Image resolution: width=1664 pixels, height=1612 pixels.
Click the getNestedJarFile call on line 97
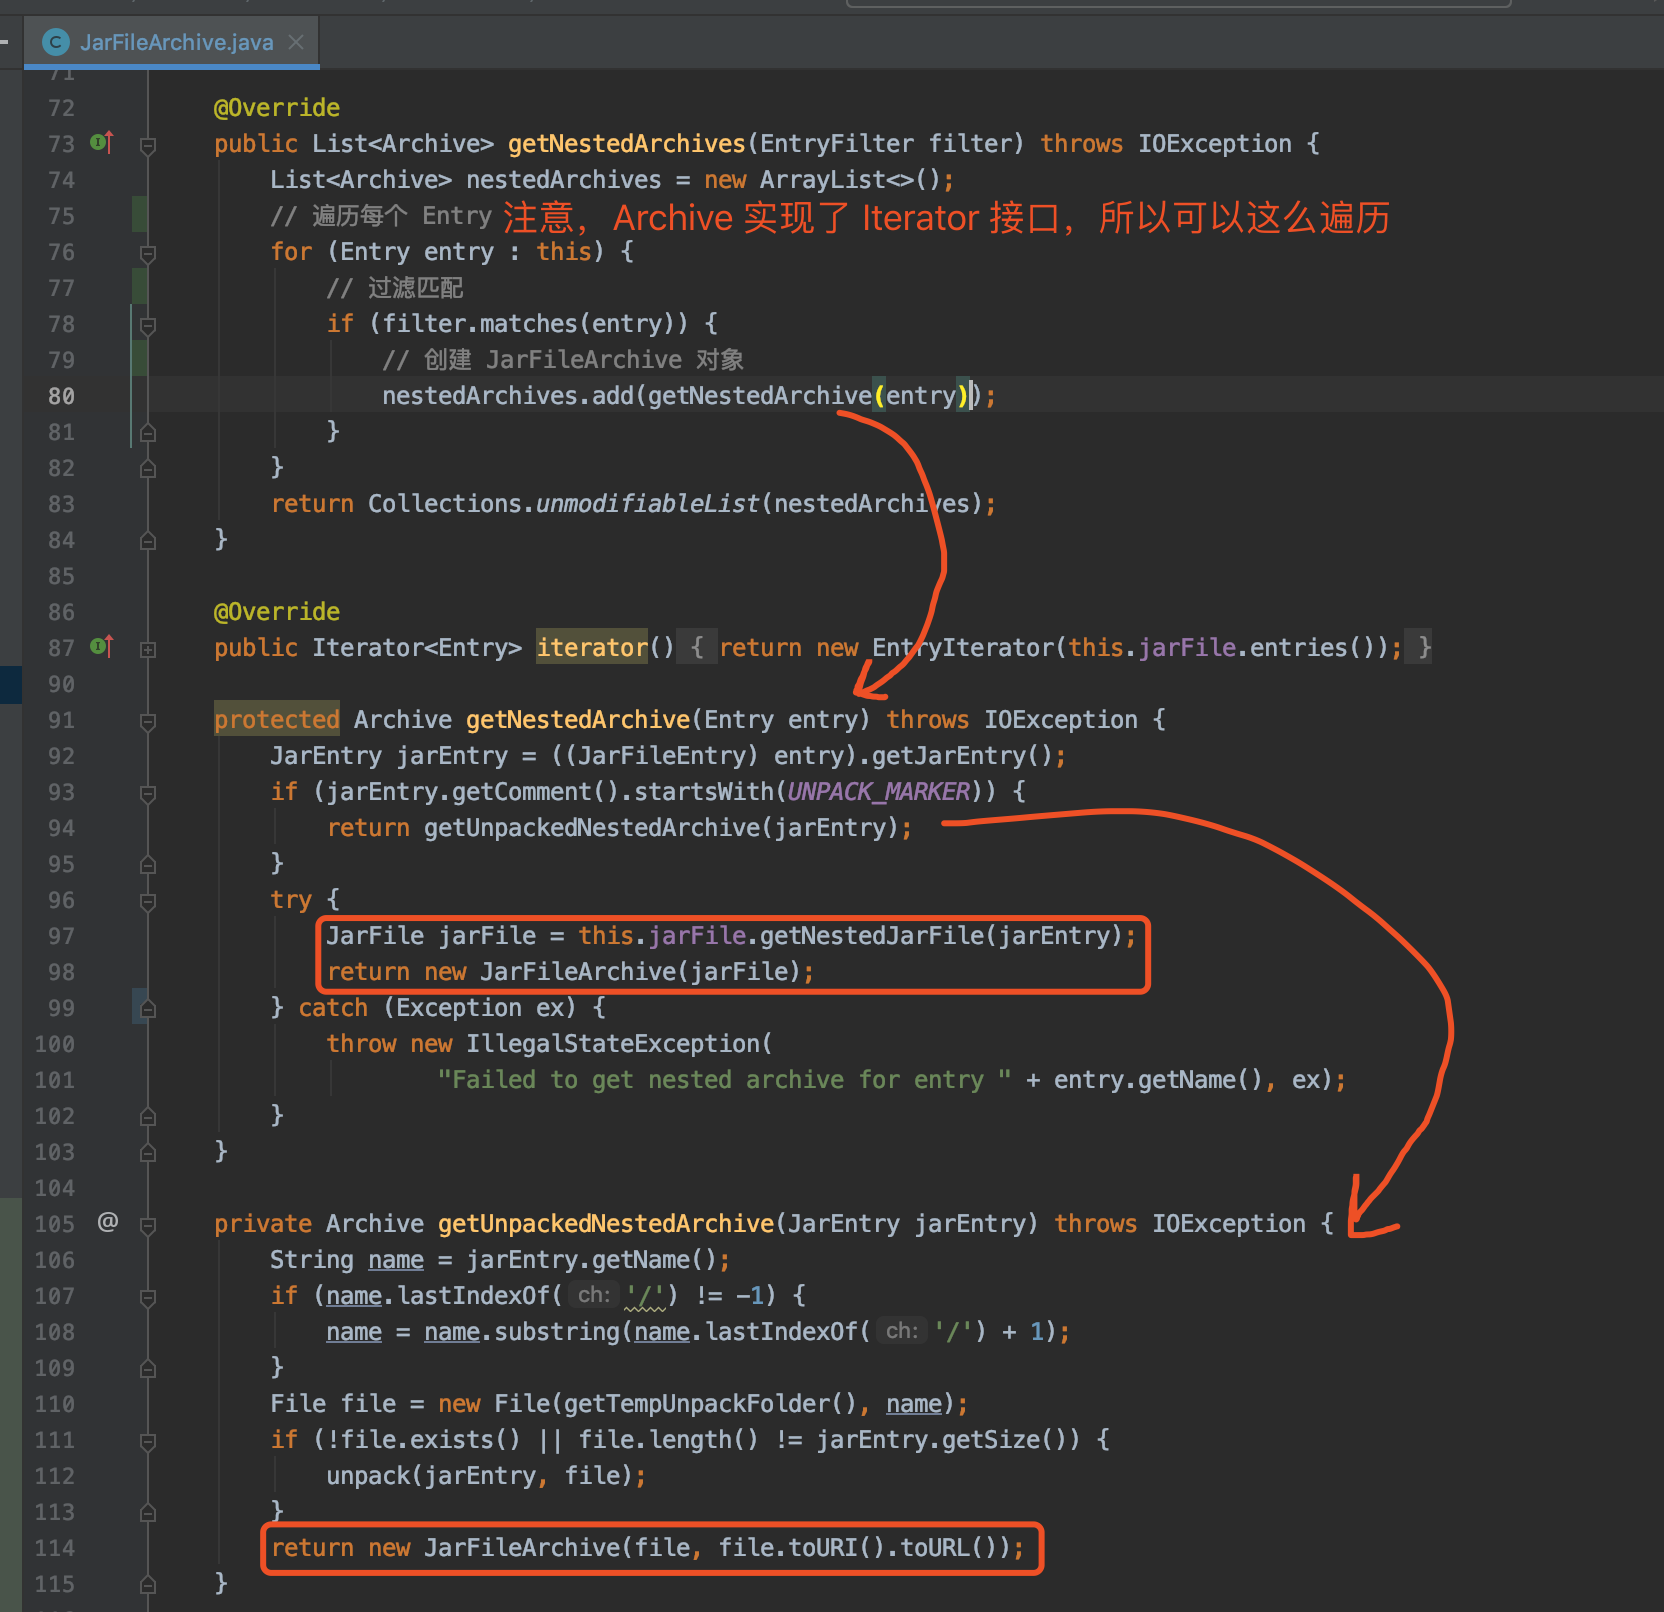click(x=871, y=936)
